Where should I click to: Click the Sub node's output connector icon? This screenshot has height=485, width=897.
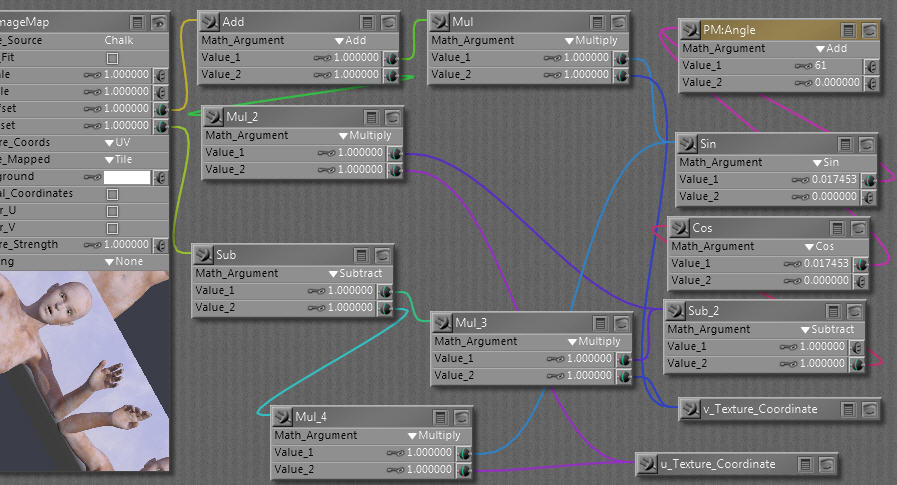[x=203, y=255]
